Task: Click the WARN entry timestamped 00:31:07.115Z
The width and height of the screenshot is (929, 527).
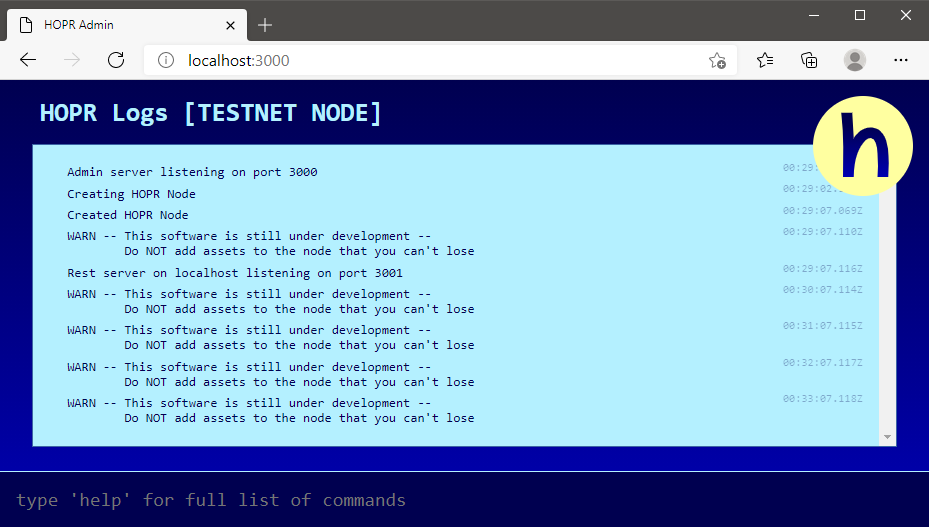Action: [x=271, y=337]
